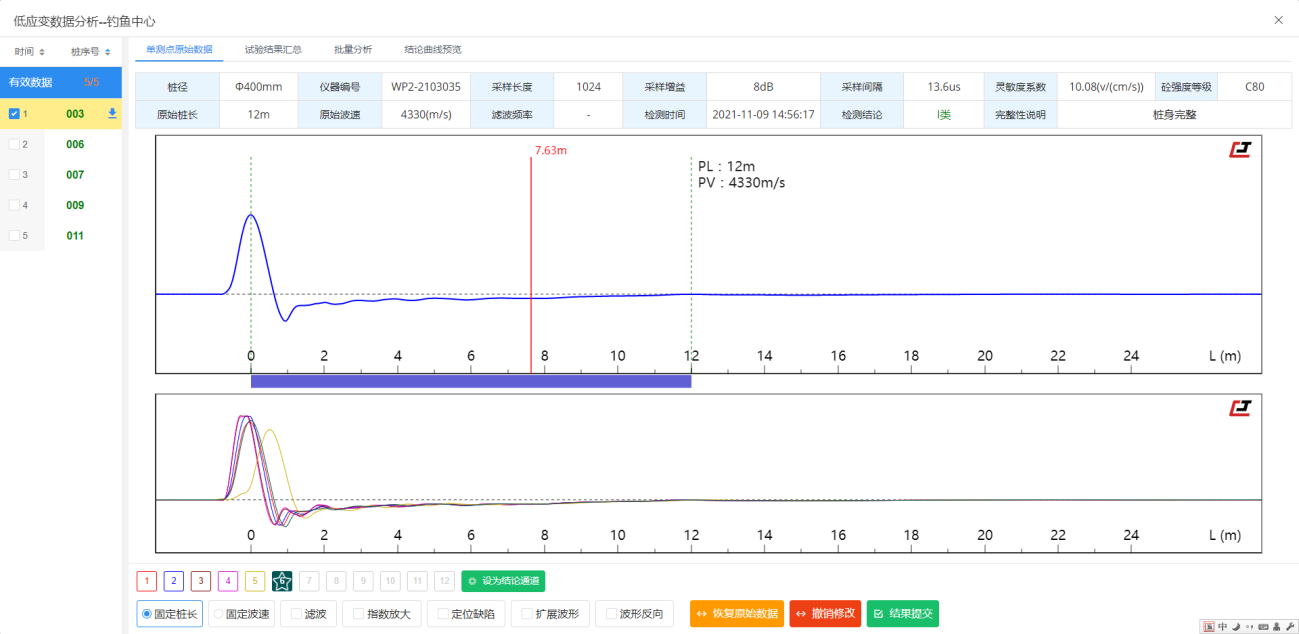Click the Ⅰ类 detection conclusion value

(x=944, y=115)
